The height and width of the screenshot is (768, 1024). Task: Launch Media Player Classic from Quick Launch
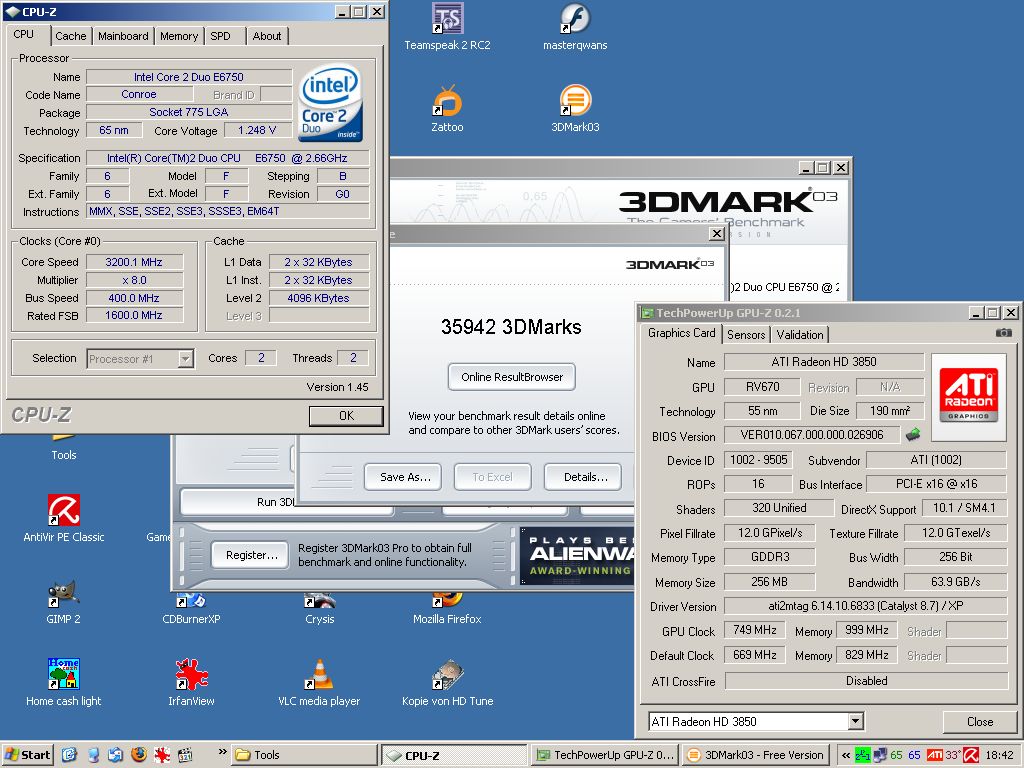[185, 755]
